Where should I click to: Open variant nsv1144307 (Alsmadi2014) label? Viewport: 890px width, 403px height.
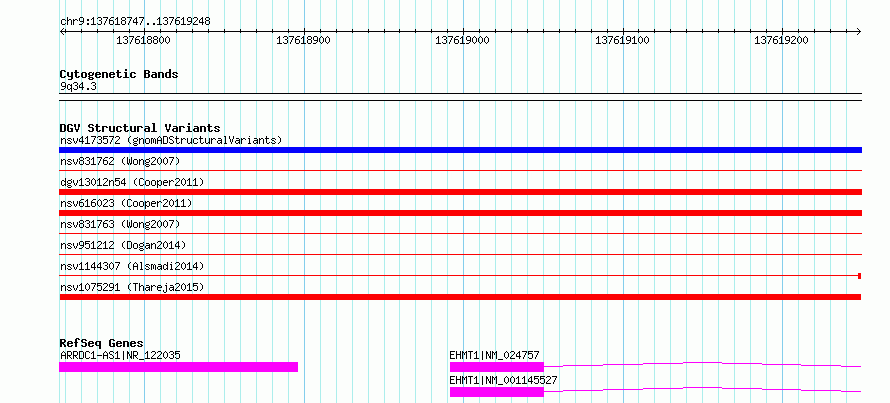tap(132, 266)
